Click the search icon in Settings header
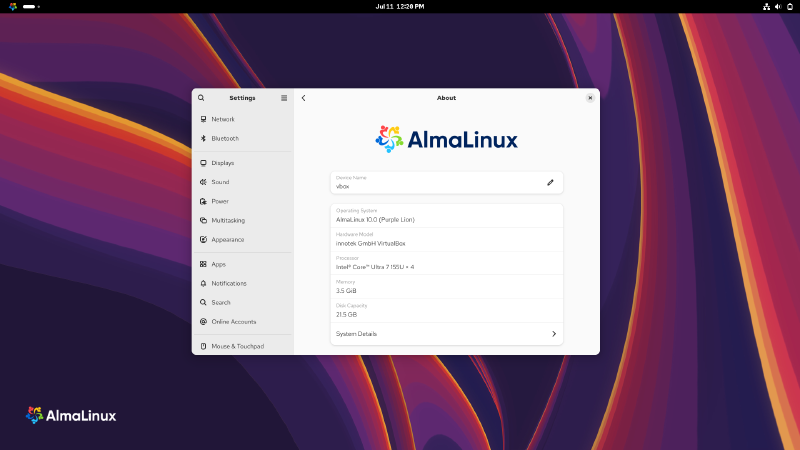800x450 pixels. tap(201, 98)
